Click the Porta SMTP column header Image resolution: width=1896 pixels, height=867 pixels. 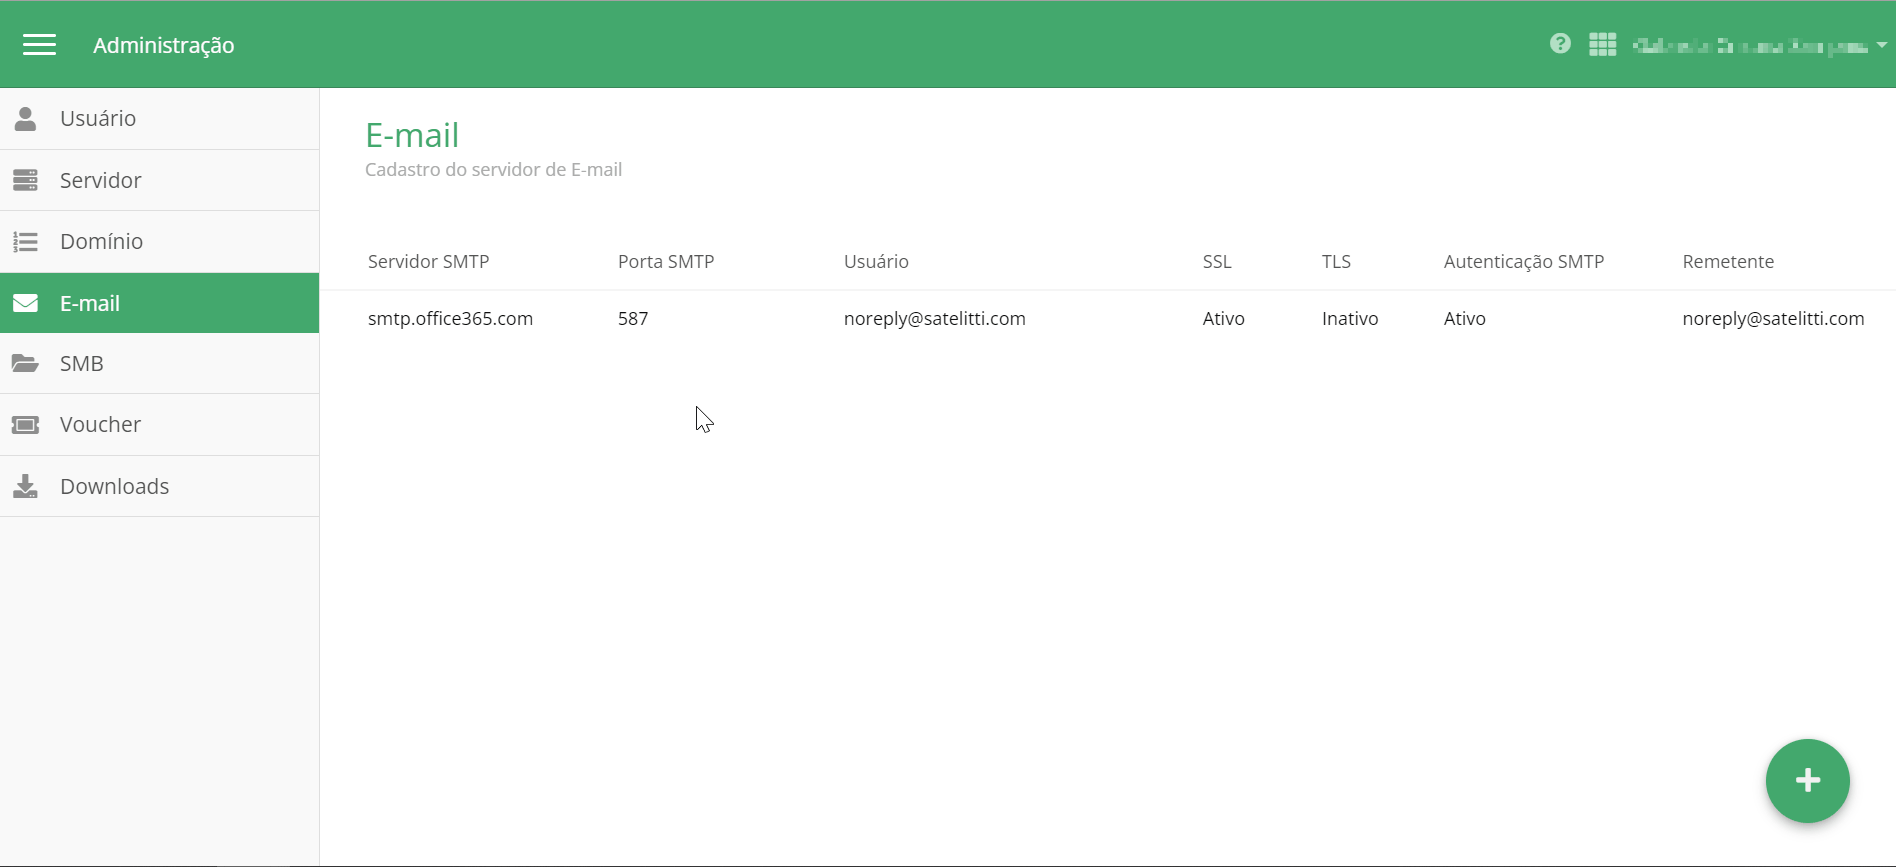[x=666, y=262]
